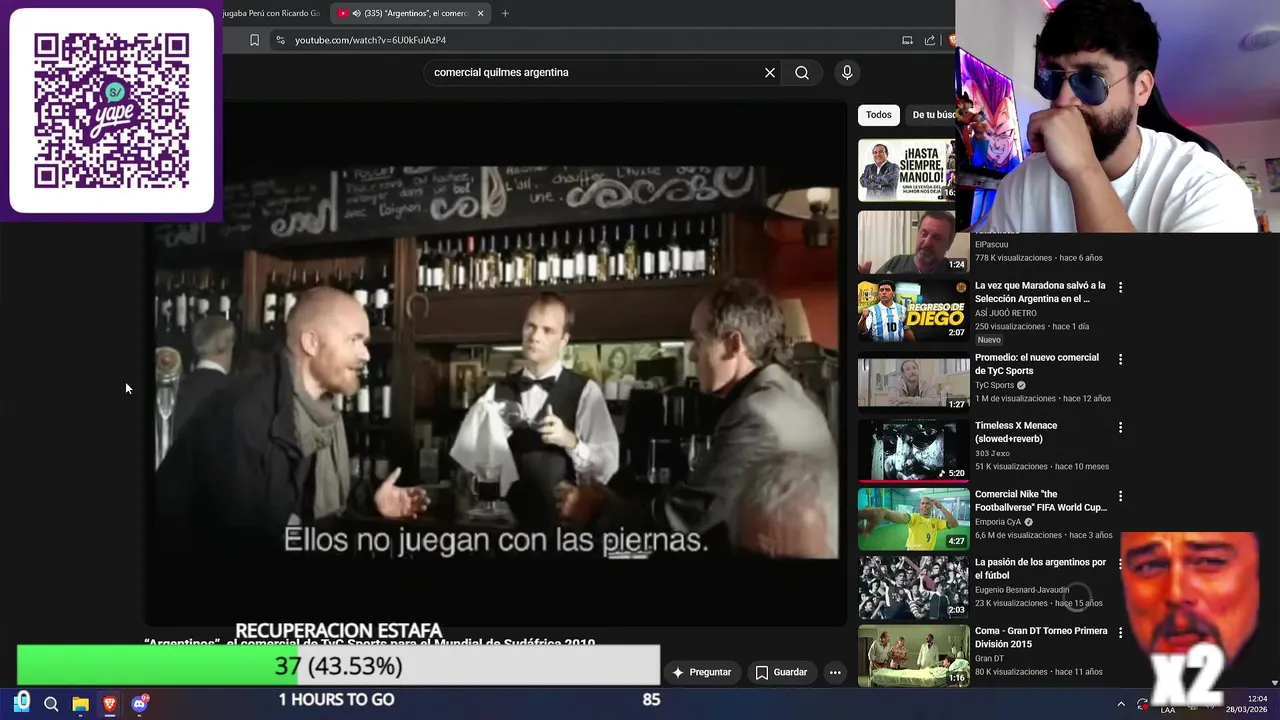Open the Promedio comercial thumbnail

pyautogui.click(x=913, y=381)
